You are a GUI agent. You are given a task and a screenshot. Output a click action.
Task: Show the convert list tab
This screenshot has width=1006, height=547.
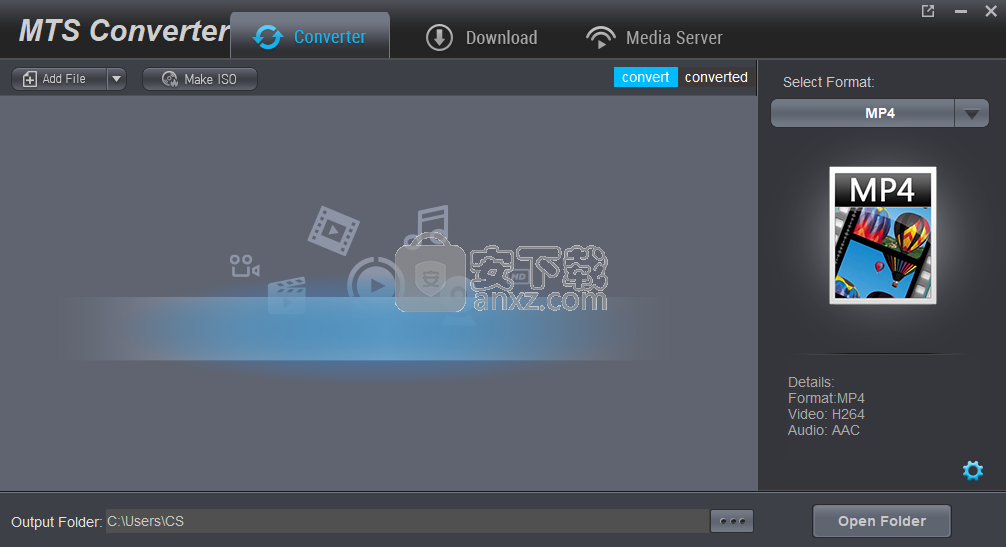645,77
